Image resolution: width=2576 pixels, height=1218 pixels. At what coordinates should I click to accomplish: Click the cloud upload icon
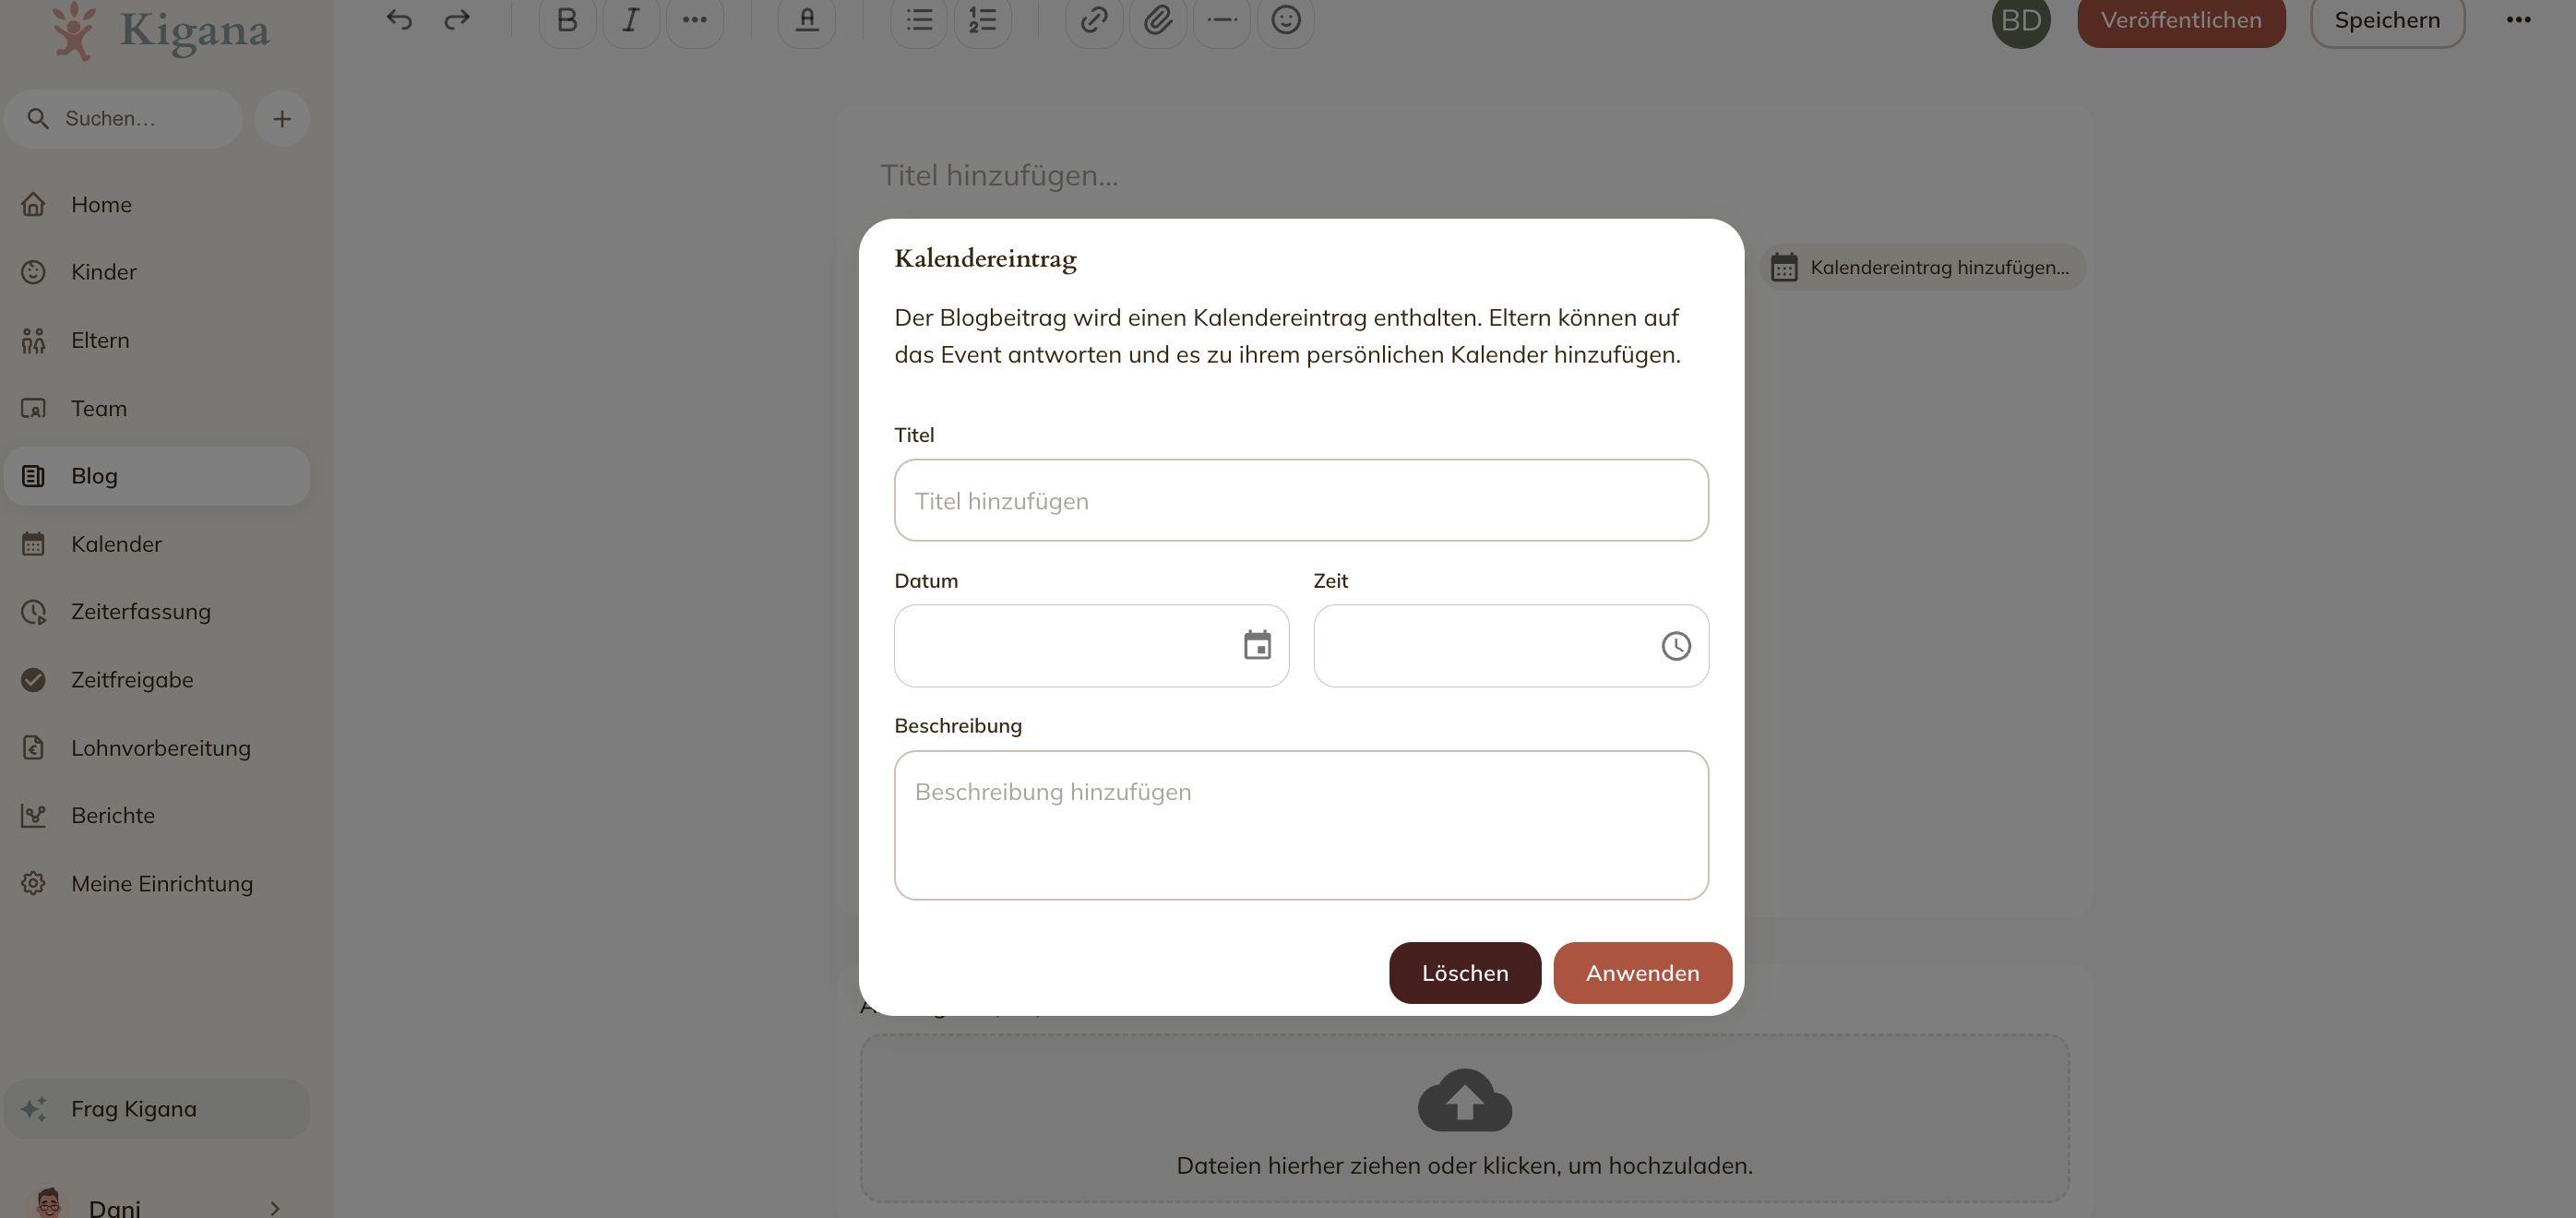[1464, 1100]
